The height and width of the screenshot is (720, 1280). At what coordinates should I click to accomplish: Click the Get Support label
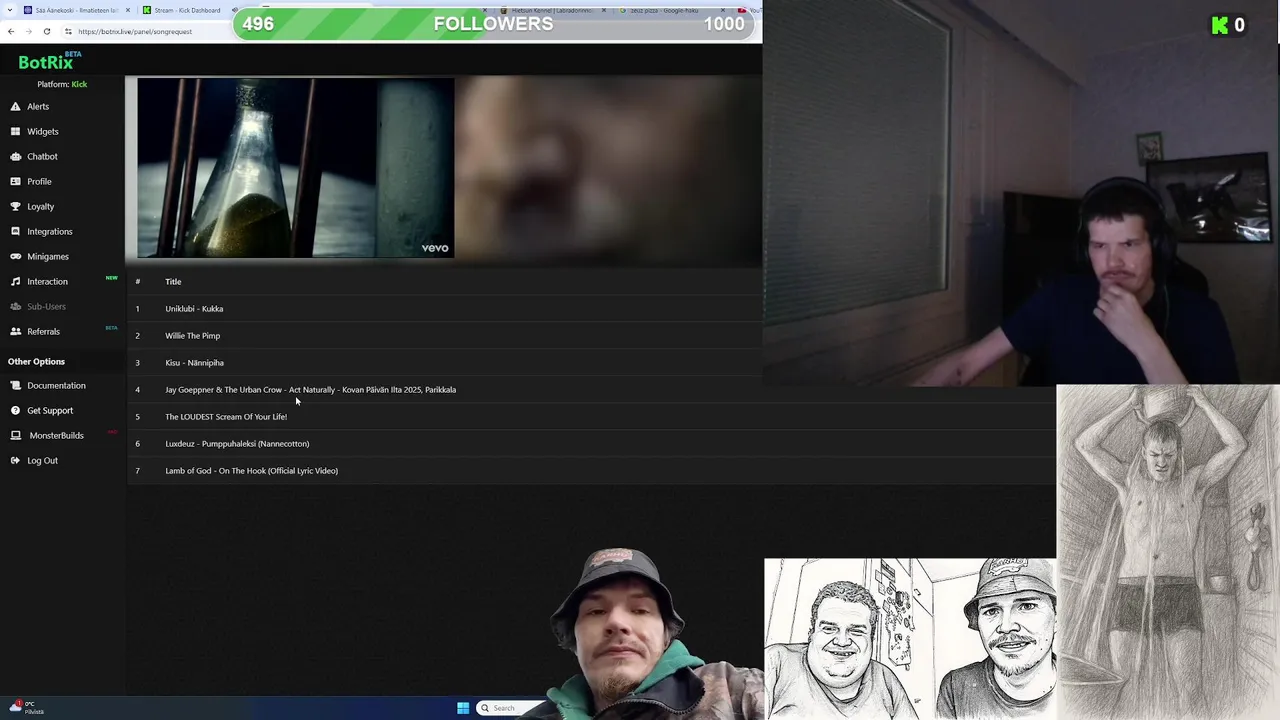(50, 410)
